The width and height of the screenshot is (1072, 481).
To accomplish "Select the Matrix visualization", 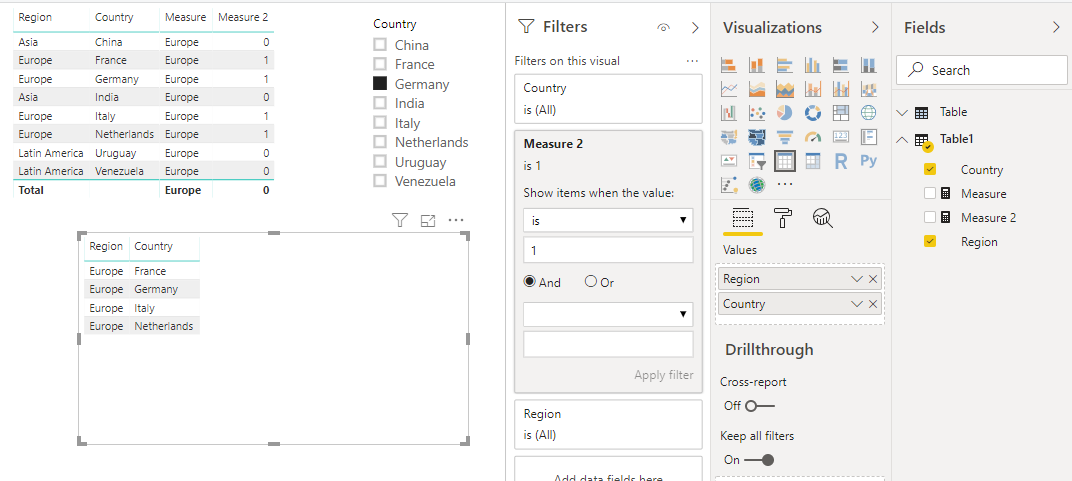I will (813, 161).
